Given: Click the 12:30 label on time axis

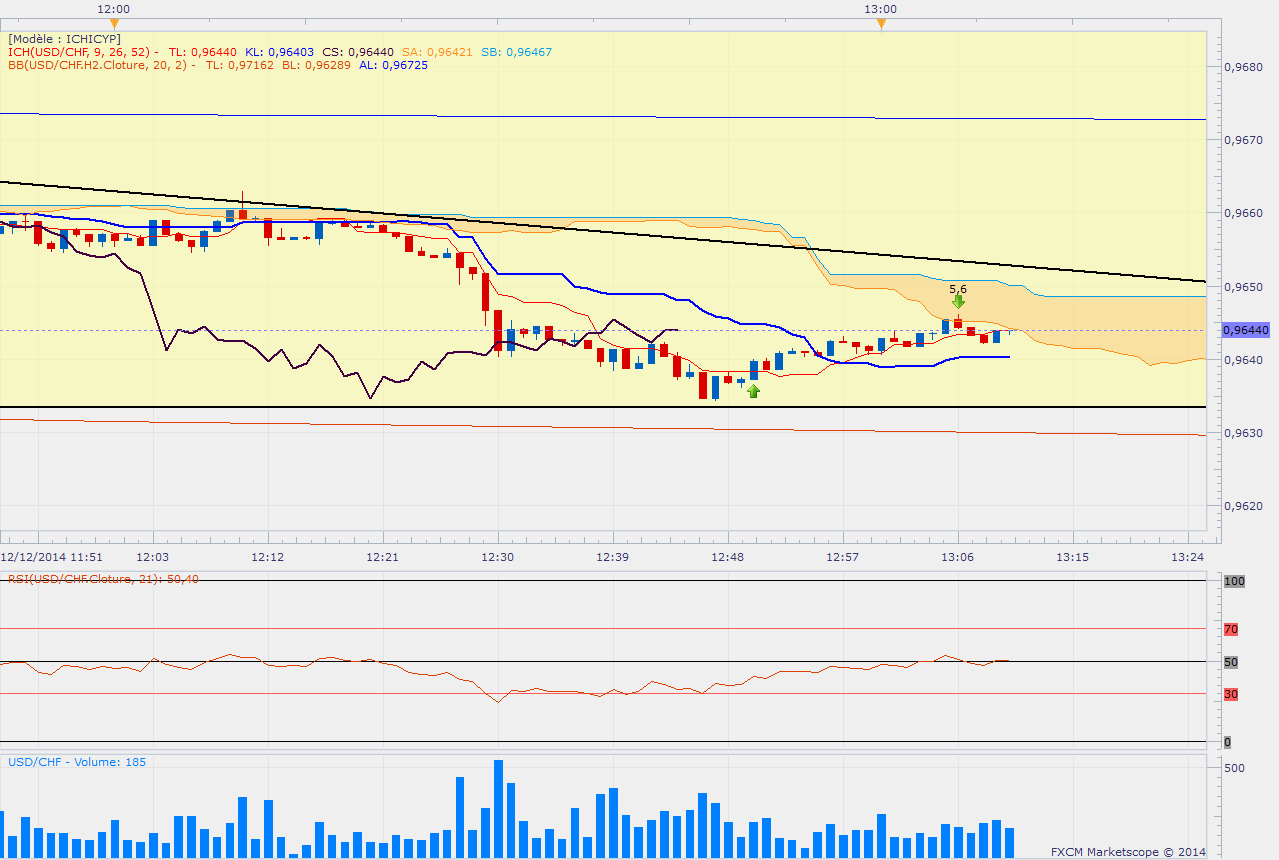Looking at the screenshot, I should click(497, 557).
